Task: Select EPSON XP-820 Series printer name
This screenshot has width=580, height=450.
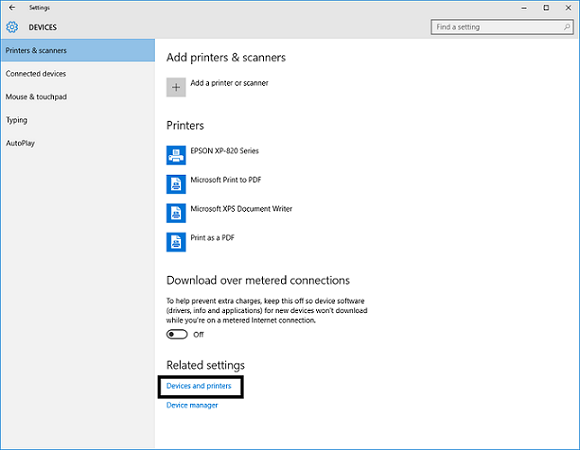Action: (225, 150)
